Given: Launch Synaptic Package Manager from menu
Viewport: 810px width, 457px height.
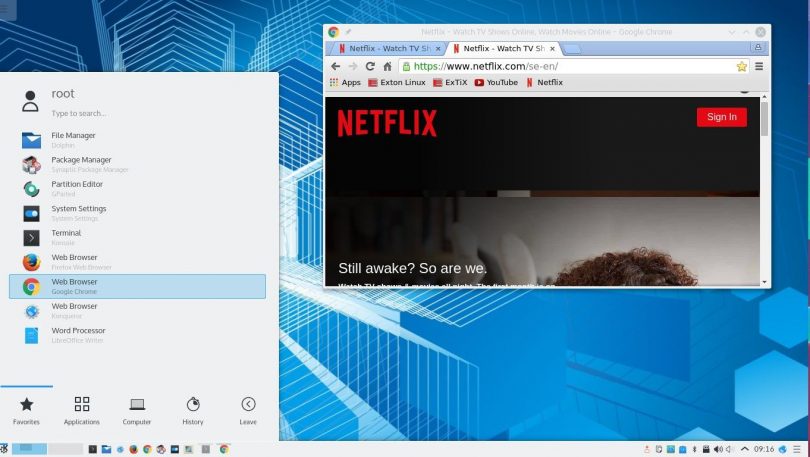Looking at the screenshot, I should coord(137,164).
